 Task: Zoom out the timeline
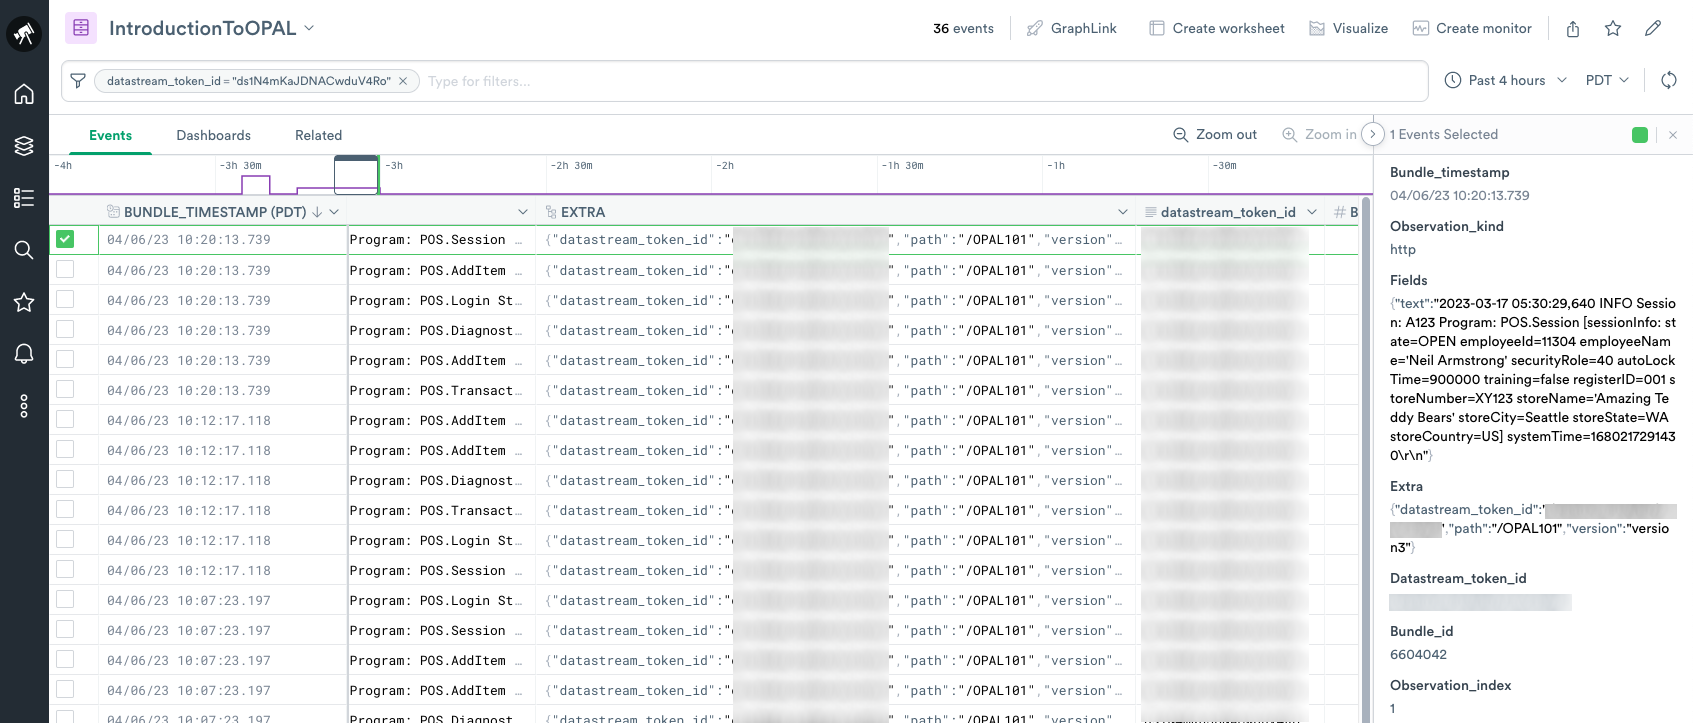click(1215, 134)
